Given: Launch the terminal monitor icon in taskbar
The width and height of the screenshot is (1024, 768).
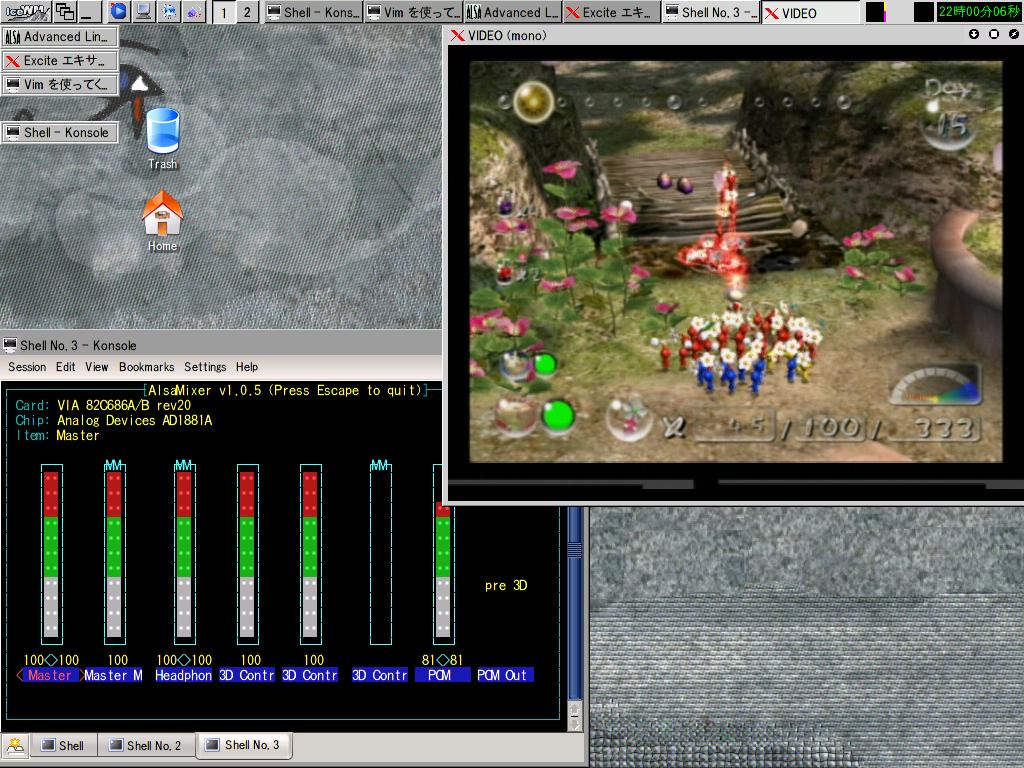Looking at the screenshot, I should pos(143,12).
